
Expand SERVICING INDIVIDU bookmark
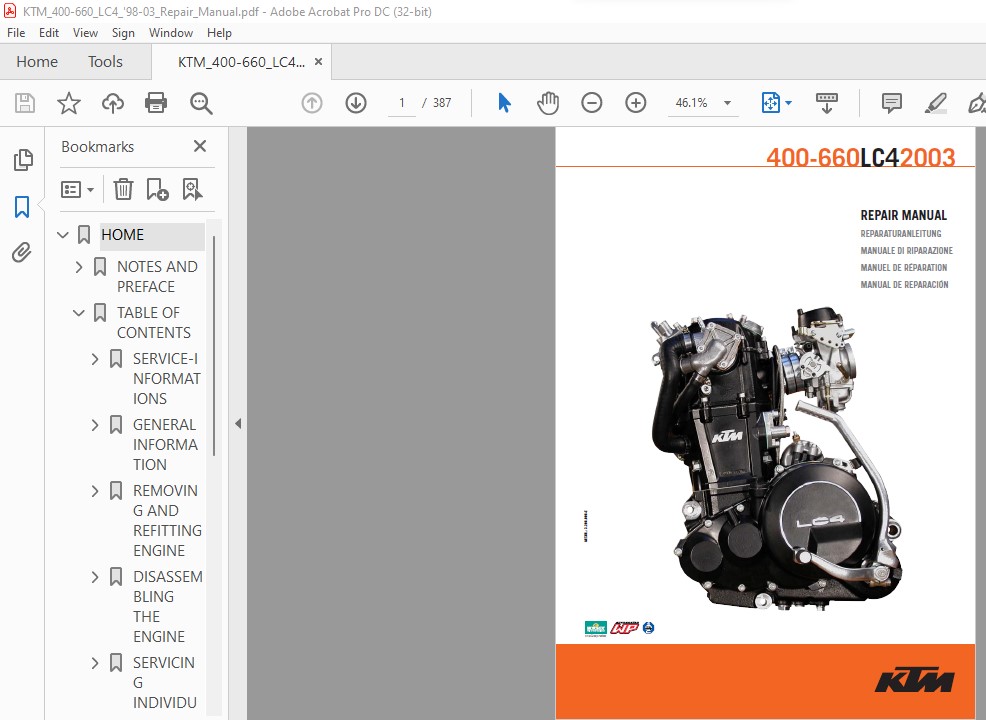(95, 663)
